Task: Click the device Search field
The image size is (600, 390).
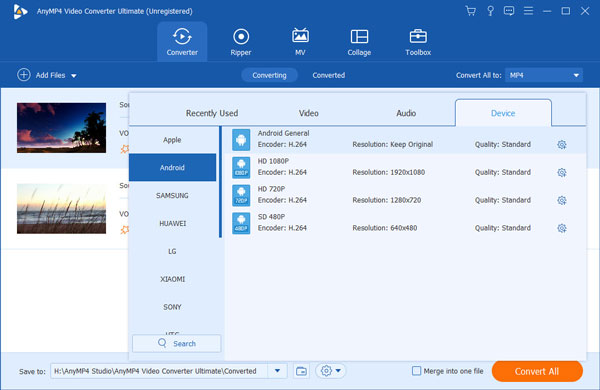Action: click(x=176, y=343)
